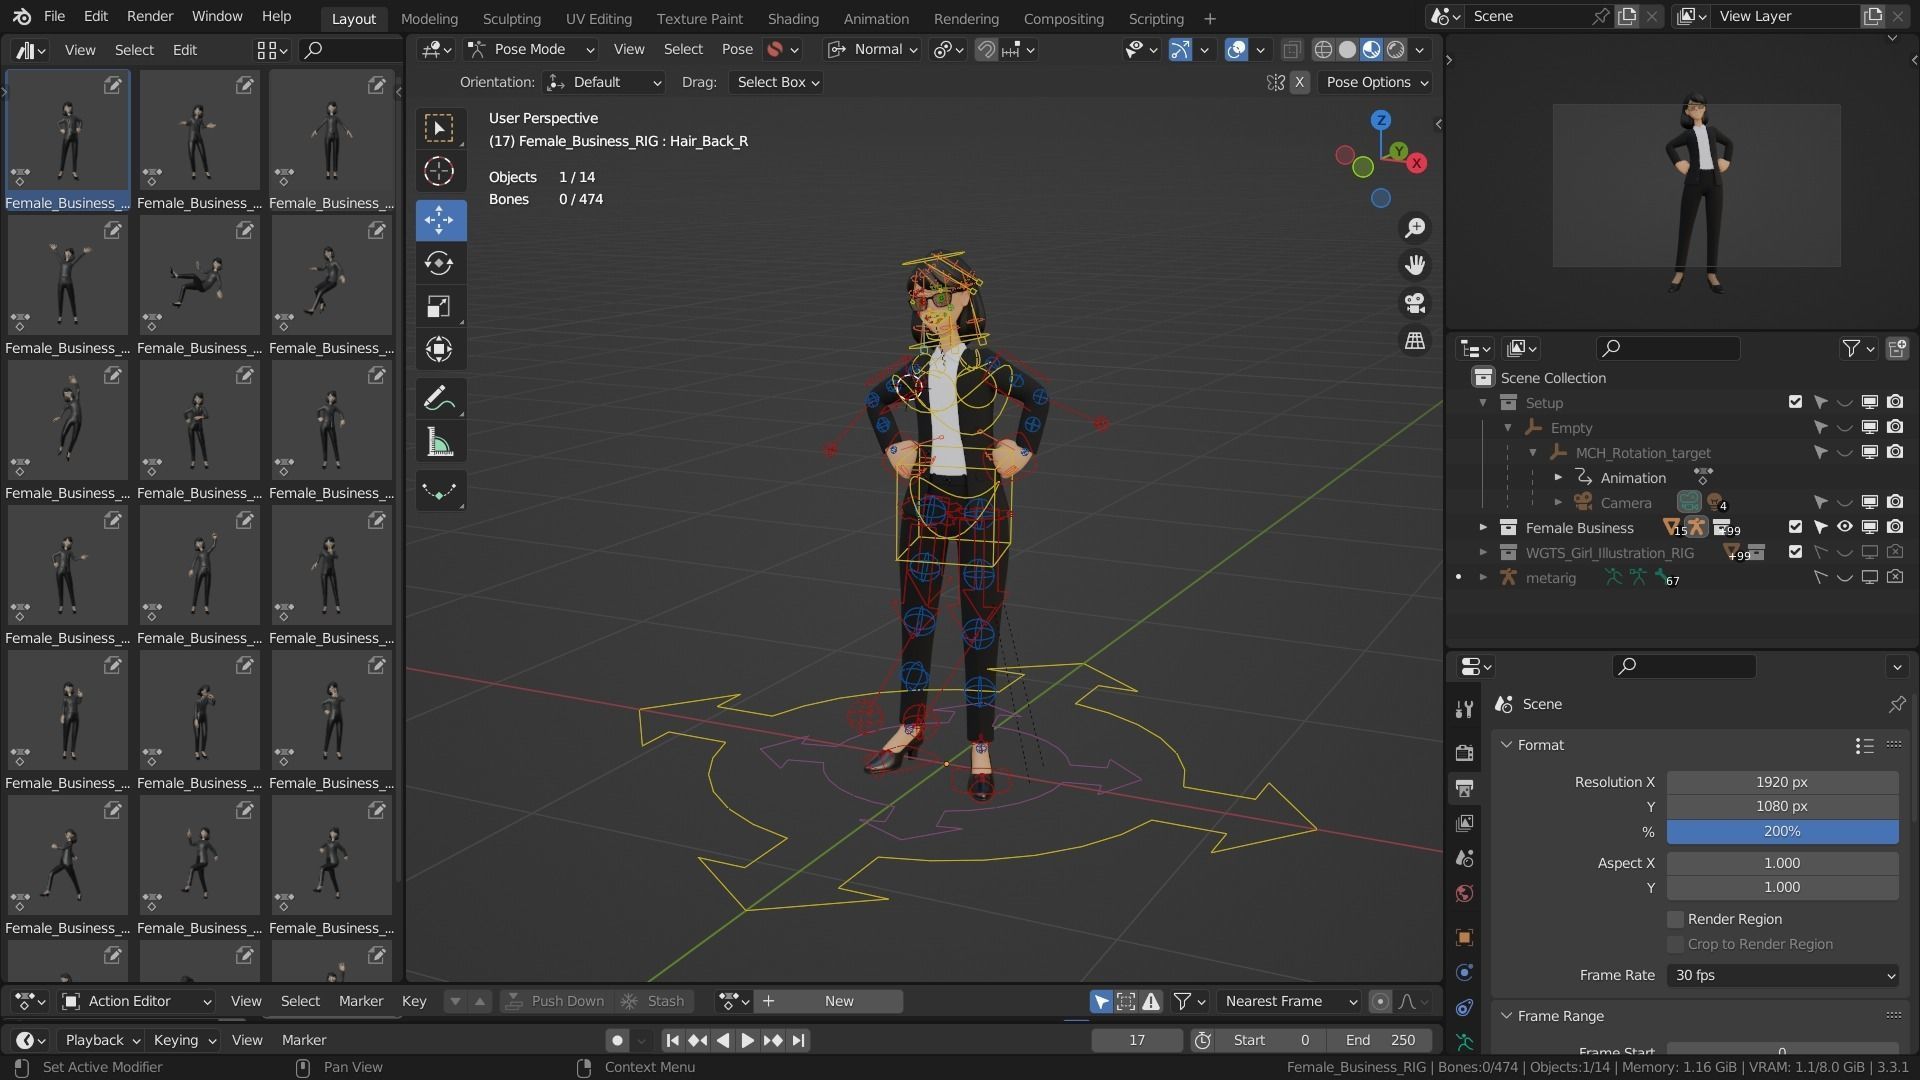Viewport: 1920px width, 1080px height.
Task: Toggle X-axis mirror in pose header
Action: point(1299,82)
